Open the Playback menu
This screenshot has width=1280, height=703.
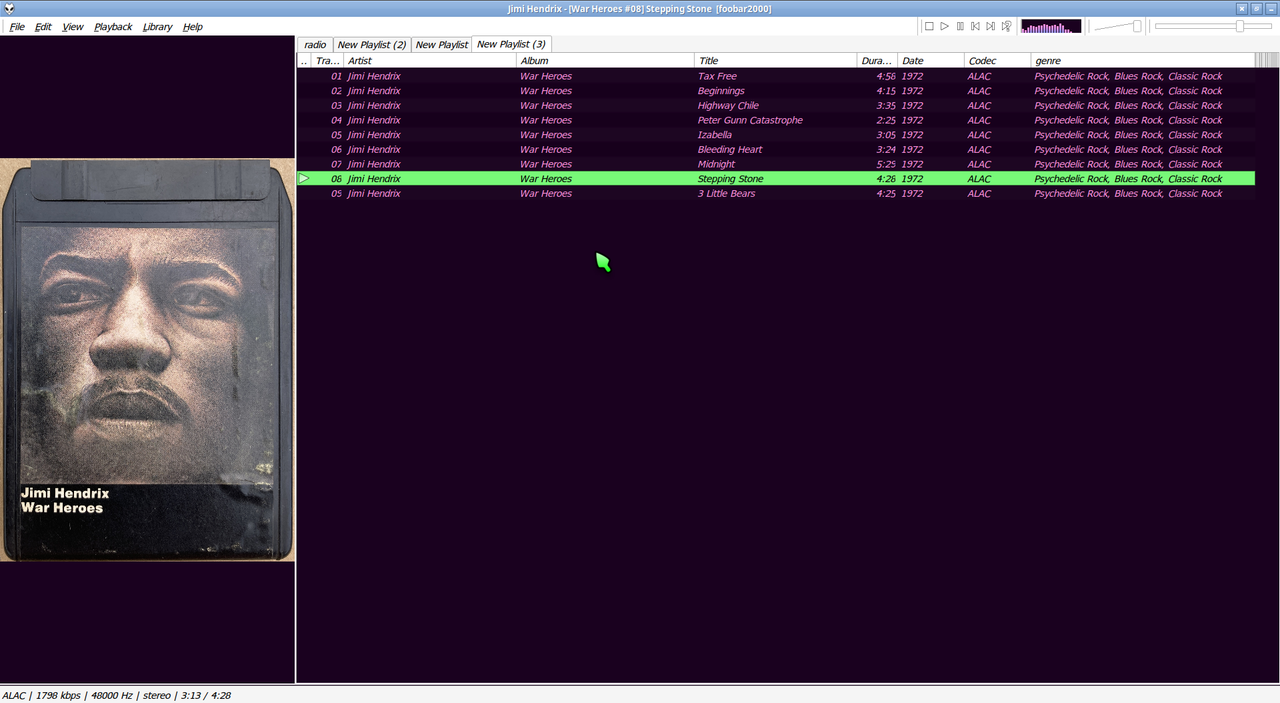coord(113,27)
